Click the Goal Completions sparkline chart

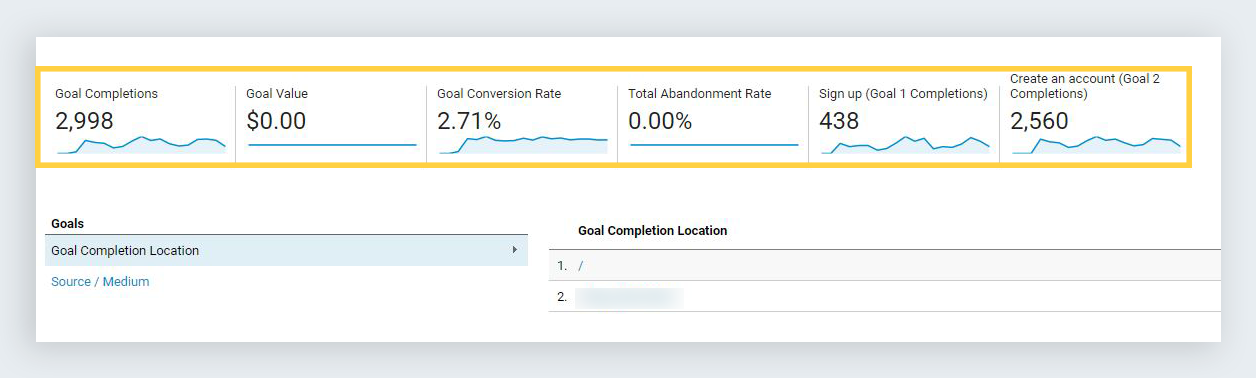point(141,146)
